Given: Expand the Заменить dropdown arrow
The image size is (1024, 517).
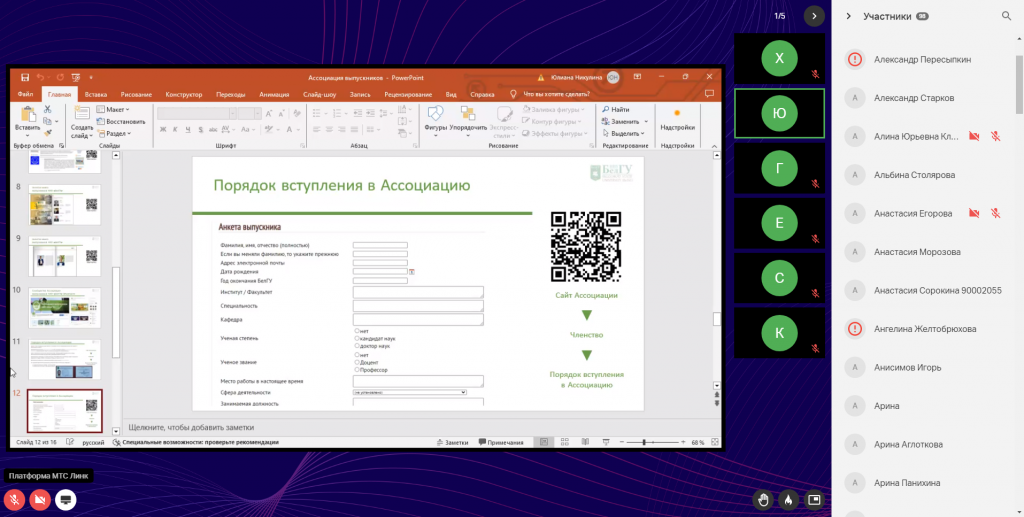Looking at the screenshot, I should (x=646, y=121).
